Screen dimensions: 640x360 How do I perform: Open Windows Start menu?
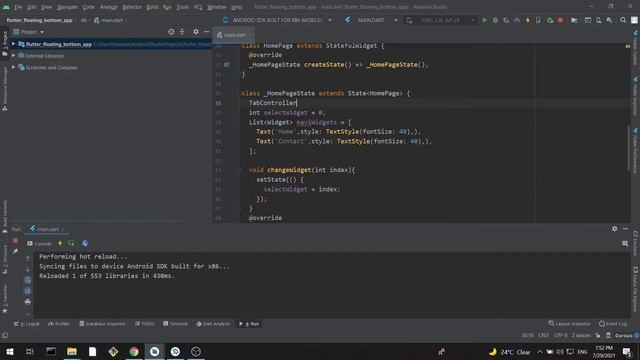(x=10, y=351)
